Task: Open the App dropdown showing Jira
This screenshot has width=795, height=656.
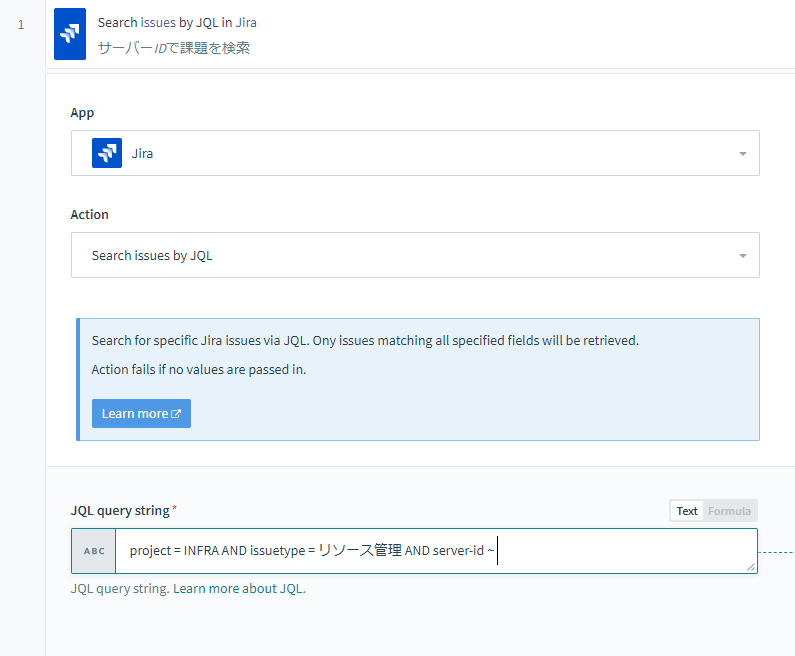Action: (415, 153)
